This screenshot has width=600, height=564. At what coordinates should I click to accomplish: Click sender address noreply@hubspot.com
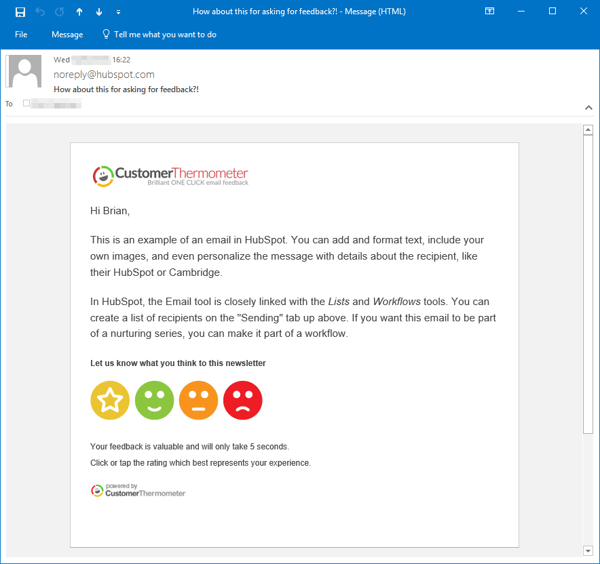click(103, 74)
